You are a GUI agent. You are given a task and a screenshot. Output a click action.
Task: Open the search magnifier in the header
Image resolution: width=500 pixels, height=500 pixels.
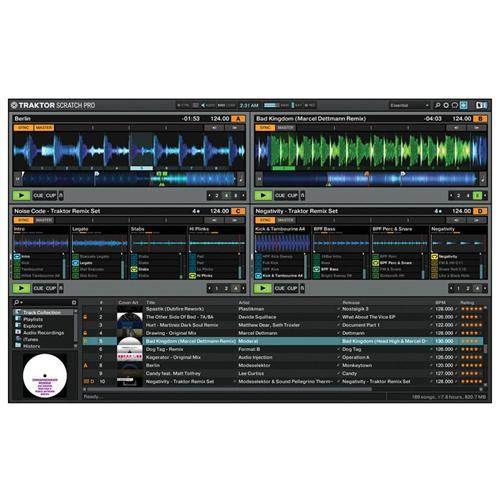(x=437, y=105)
